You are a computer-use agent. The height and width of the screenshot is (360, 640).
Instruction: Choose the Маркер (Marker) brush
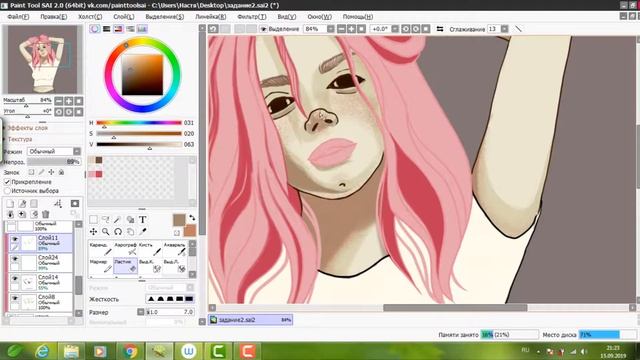click(x=100, y=266)
